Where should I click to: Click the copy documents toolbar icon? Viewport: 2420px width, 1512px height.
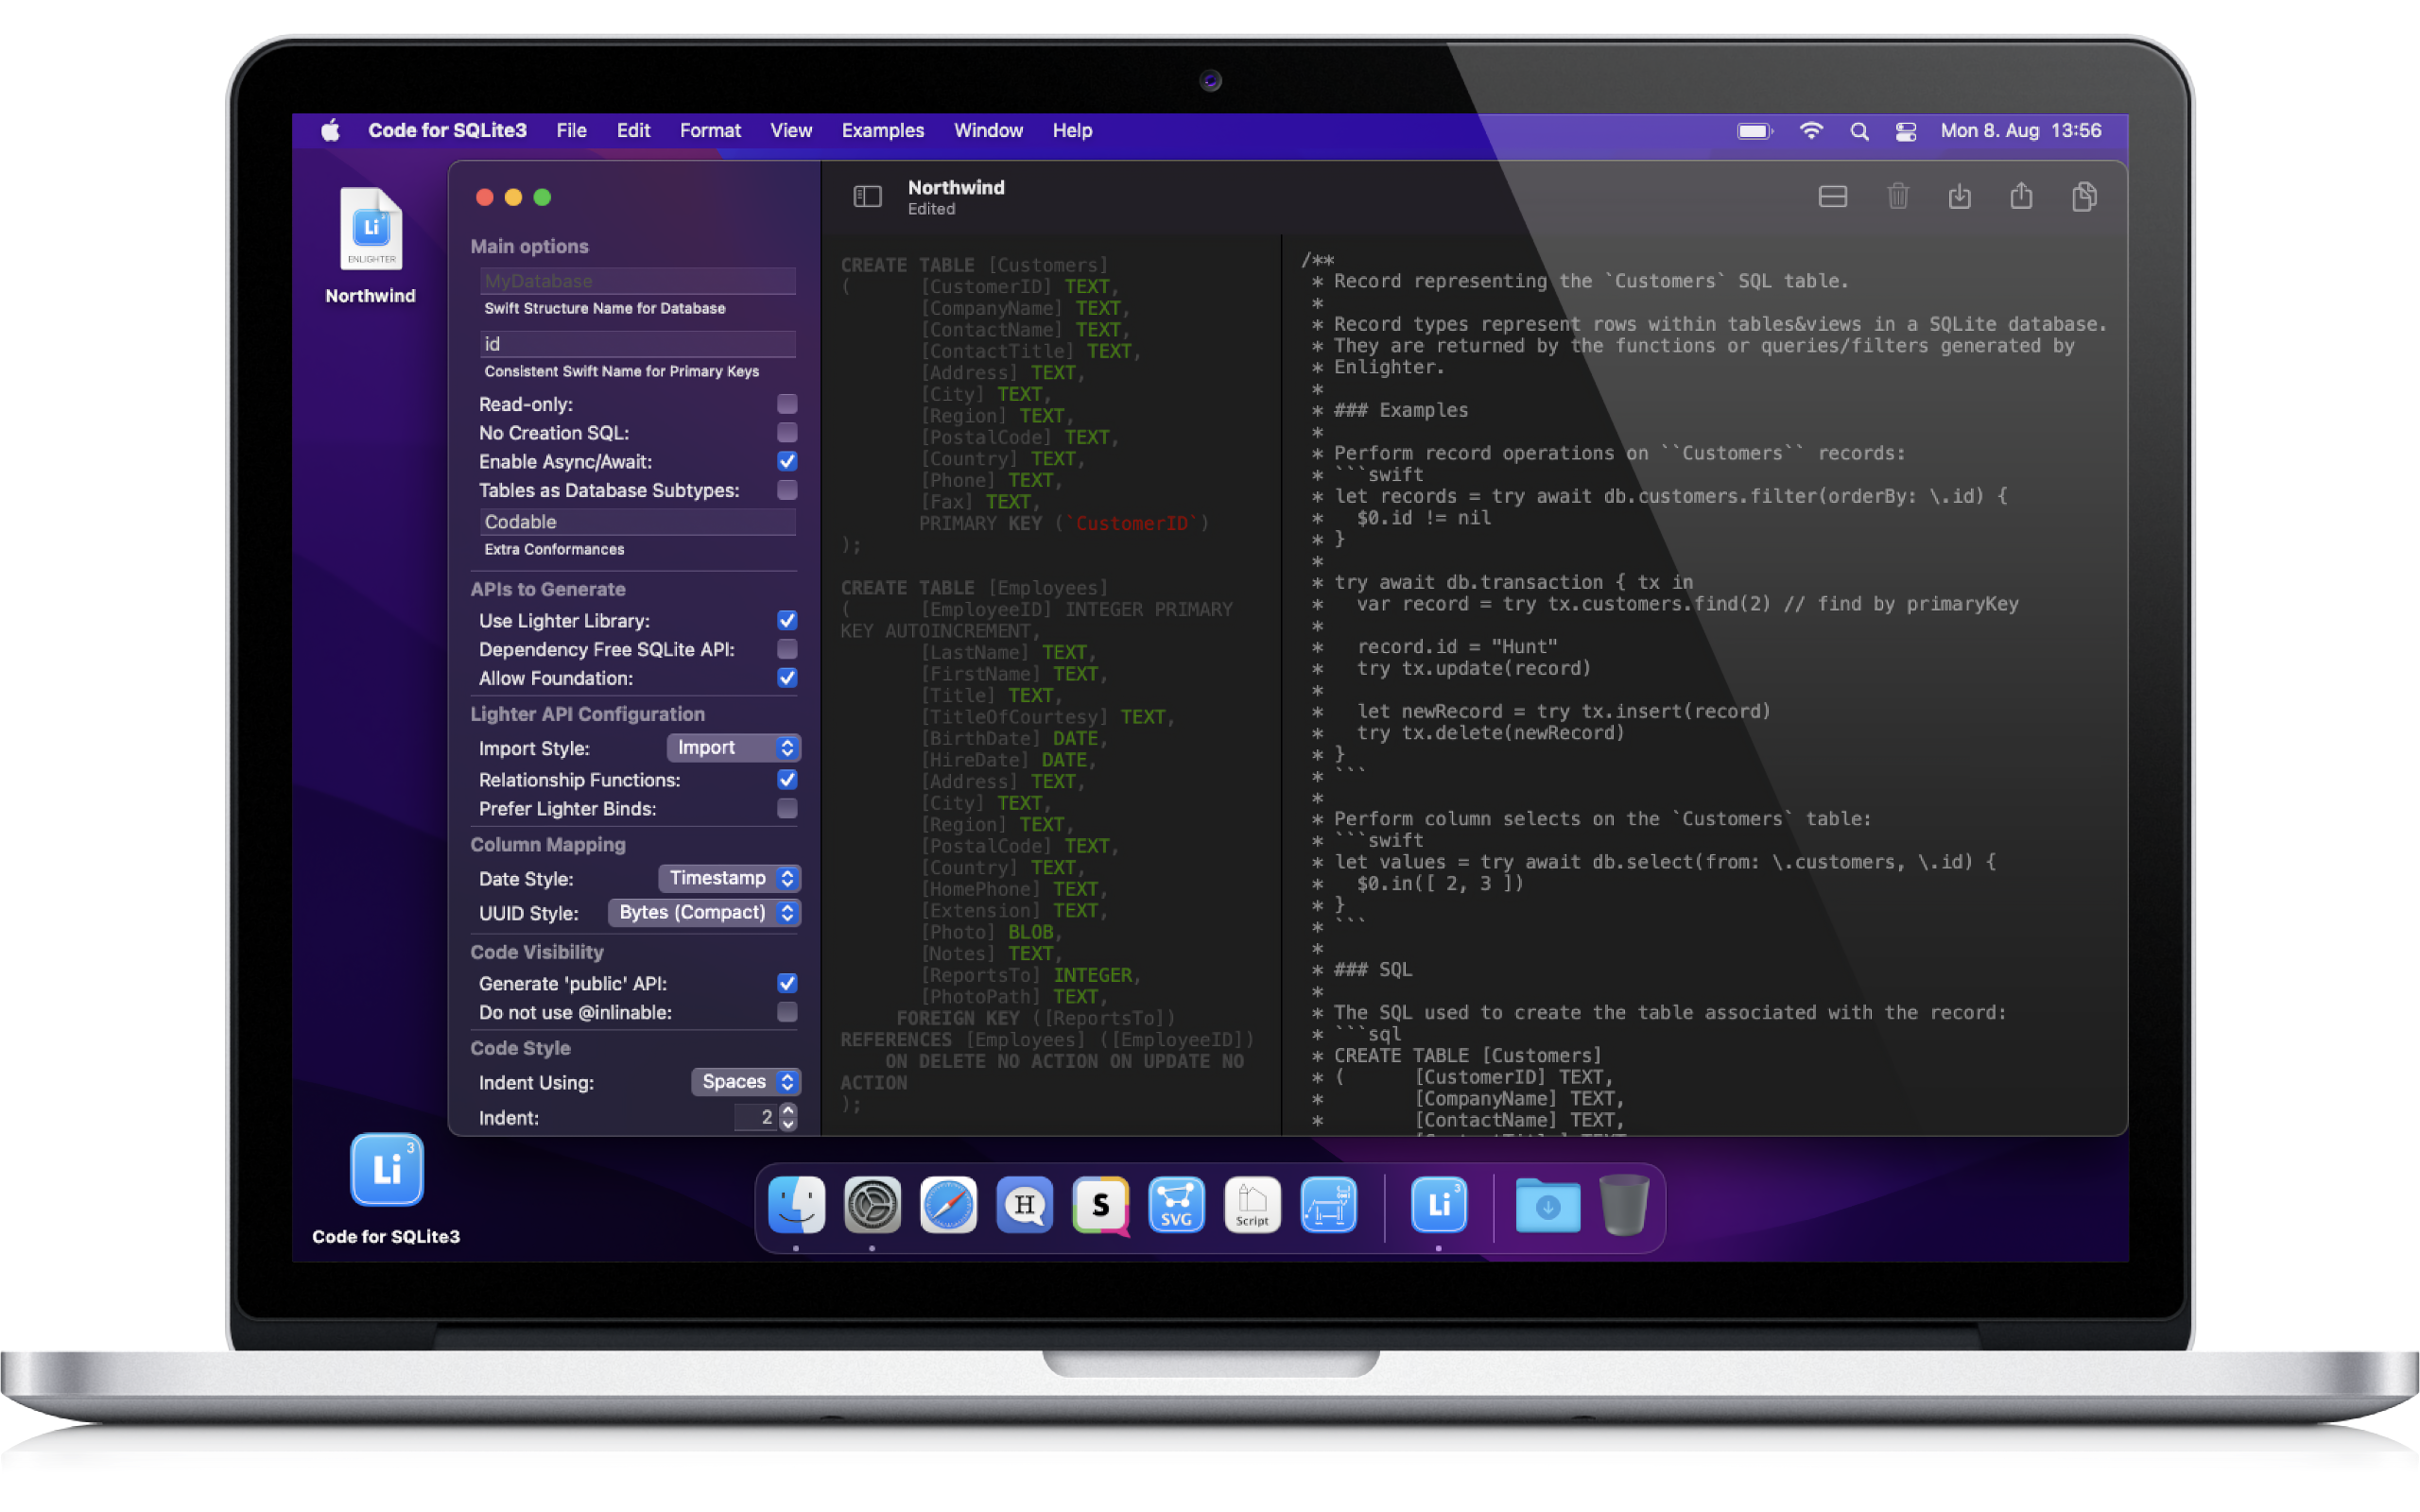pyautogui.click(x=2084, y=196)
